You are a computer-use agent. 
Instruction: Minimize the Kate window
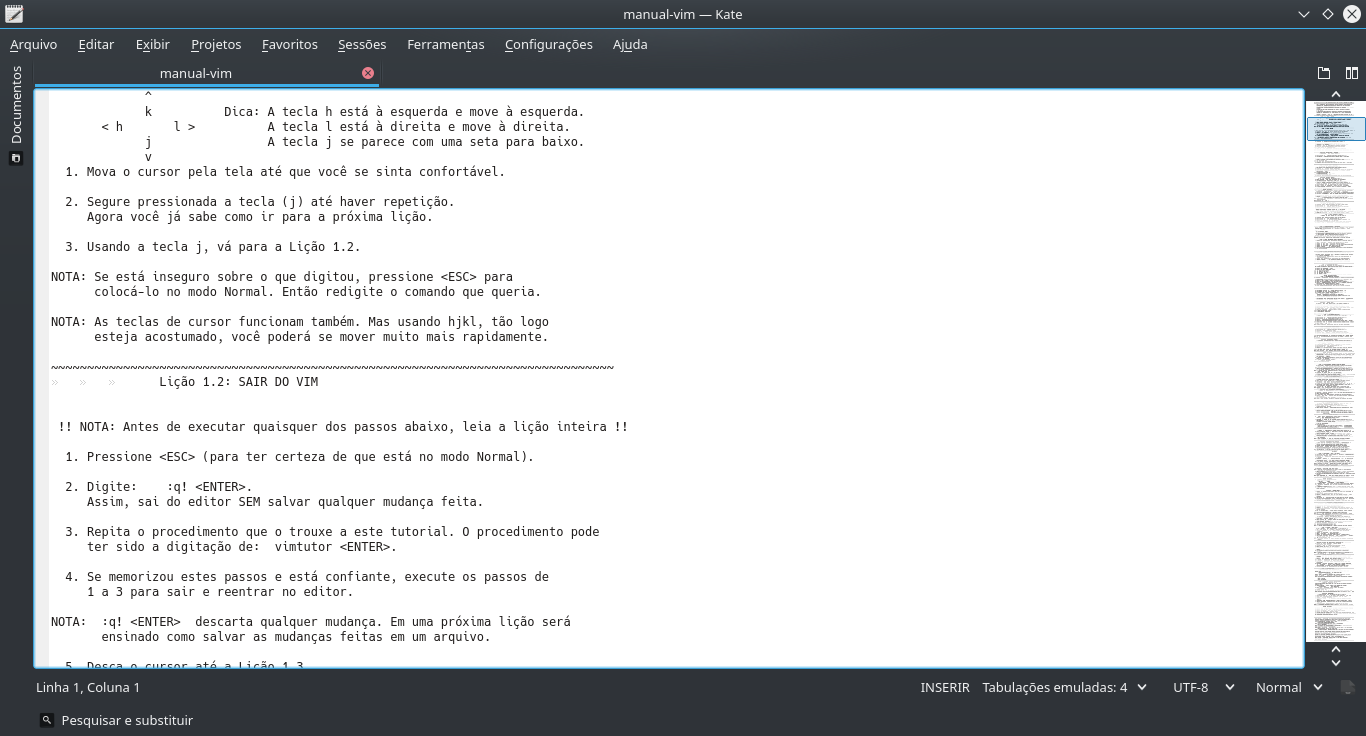[1304, 14]
